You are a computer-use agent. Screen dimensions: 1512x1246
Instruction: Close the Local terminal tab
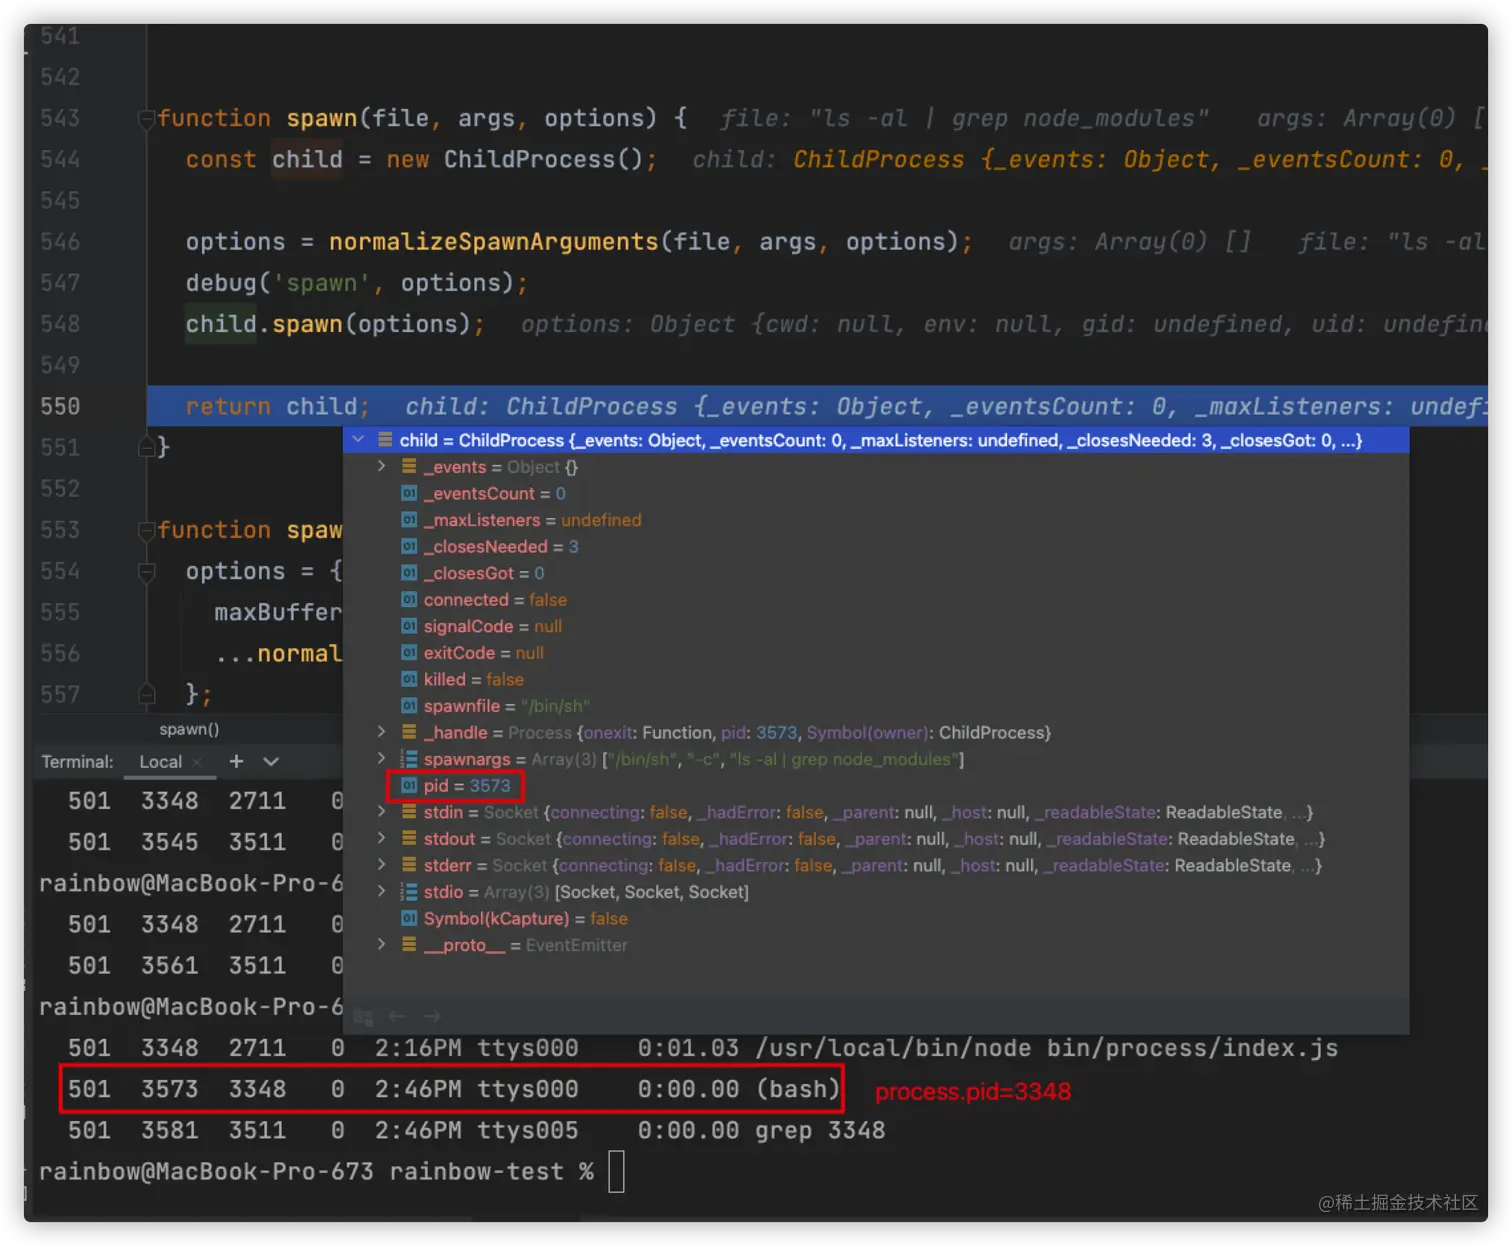click(198, 761)
